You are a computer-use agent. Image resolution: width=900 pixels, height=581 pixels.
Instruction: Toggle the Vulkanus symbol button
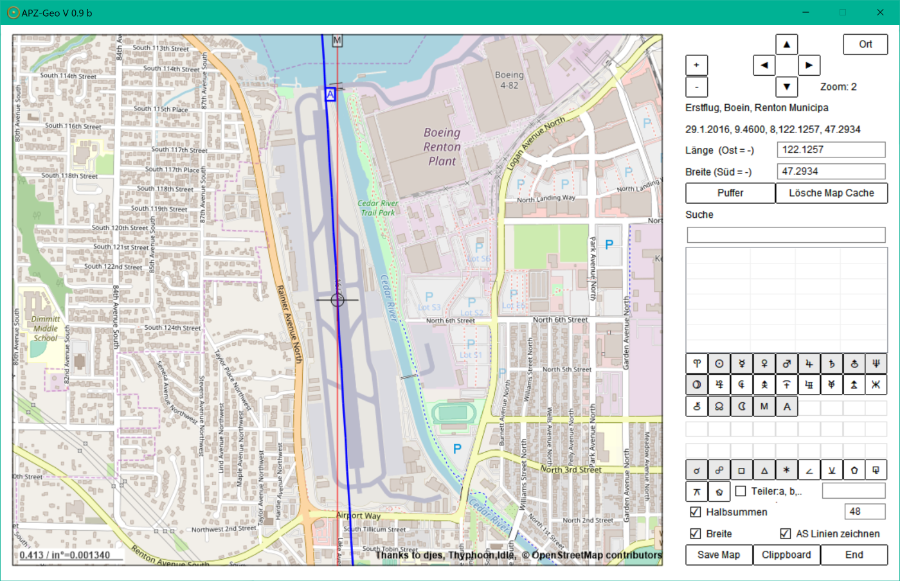(854, 385)
